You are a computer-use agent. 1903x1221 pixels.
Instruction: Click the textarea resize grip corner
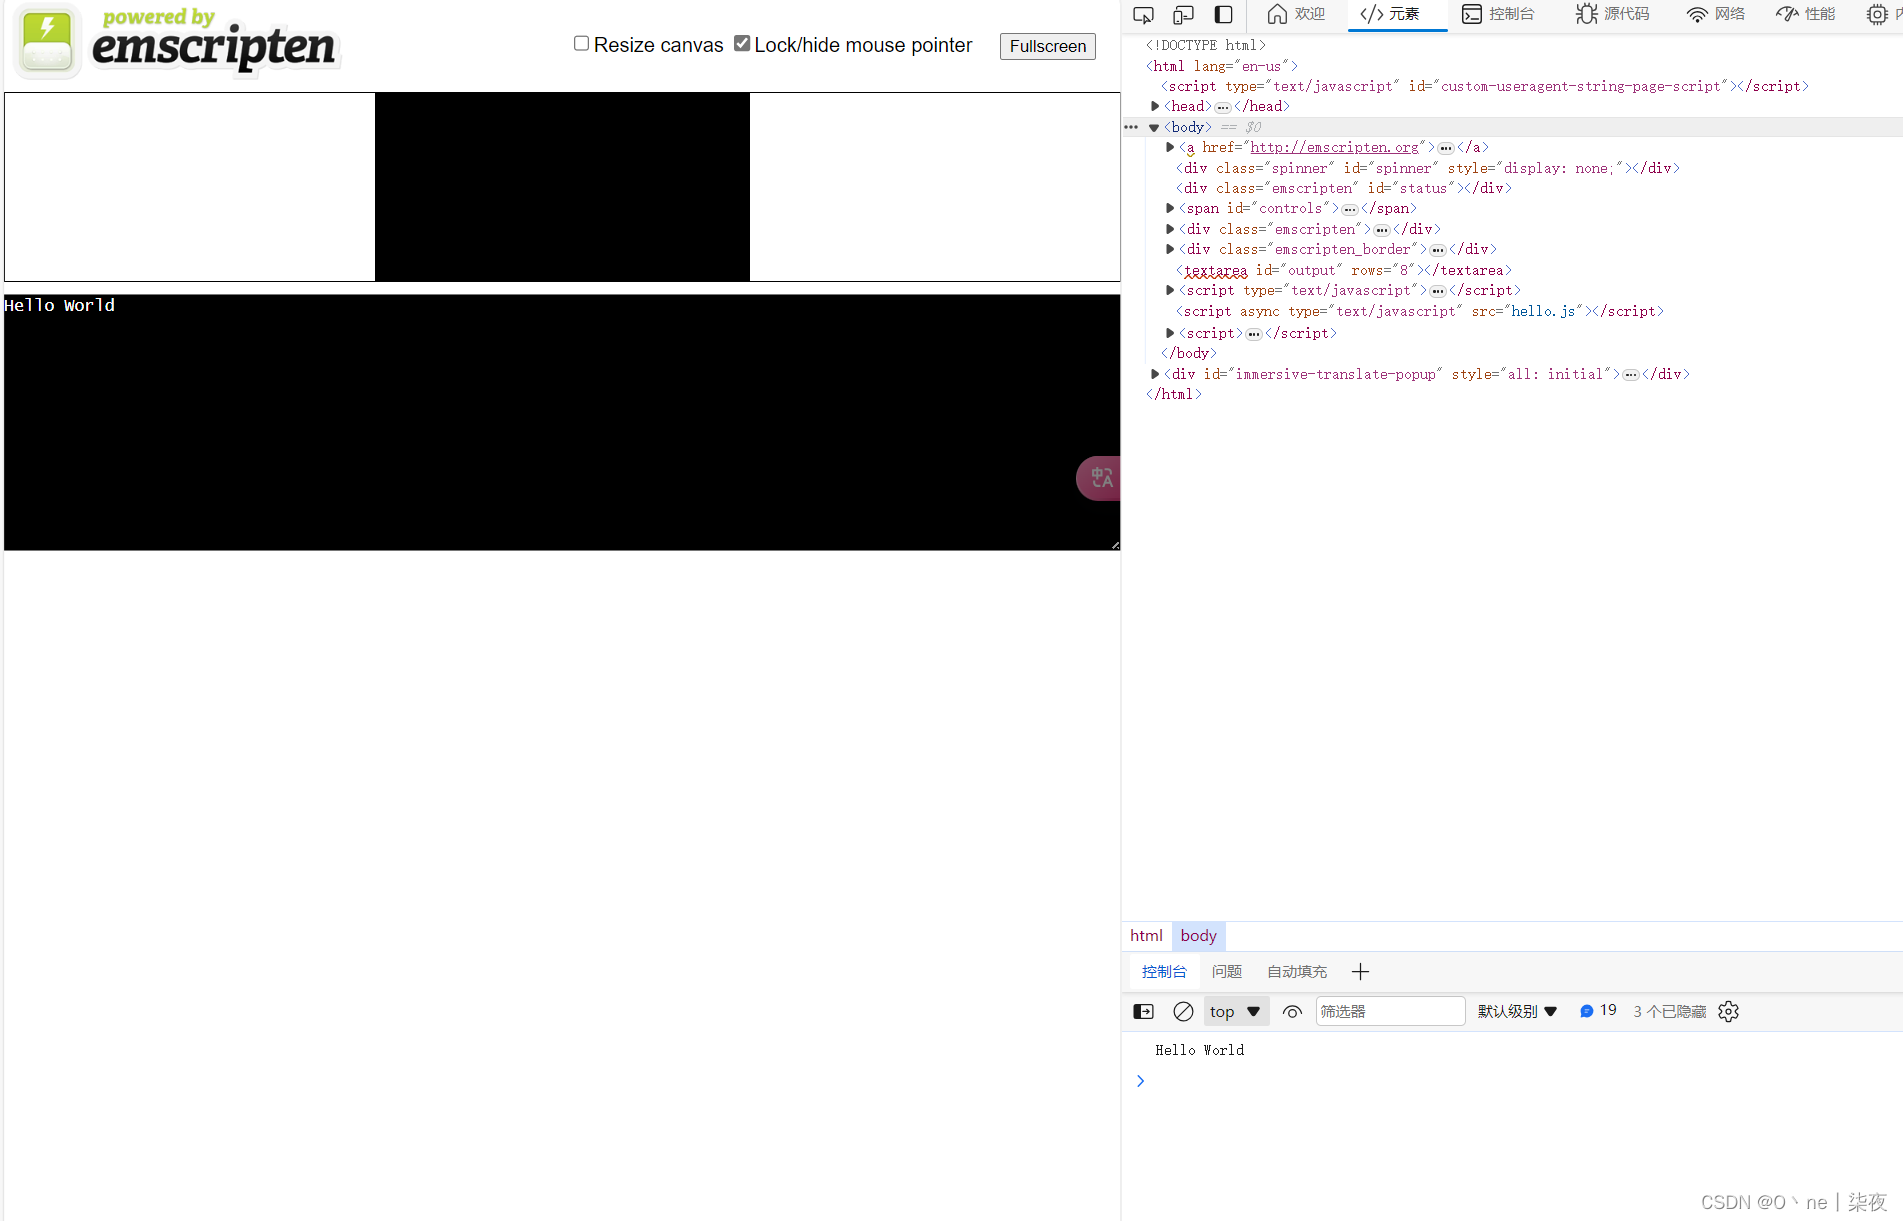point(1115,545)
